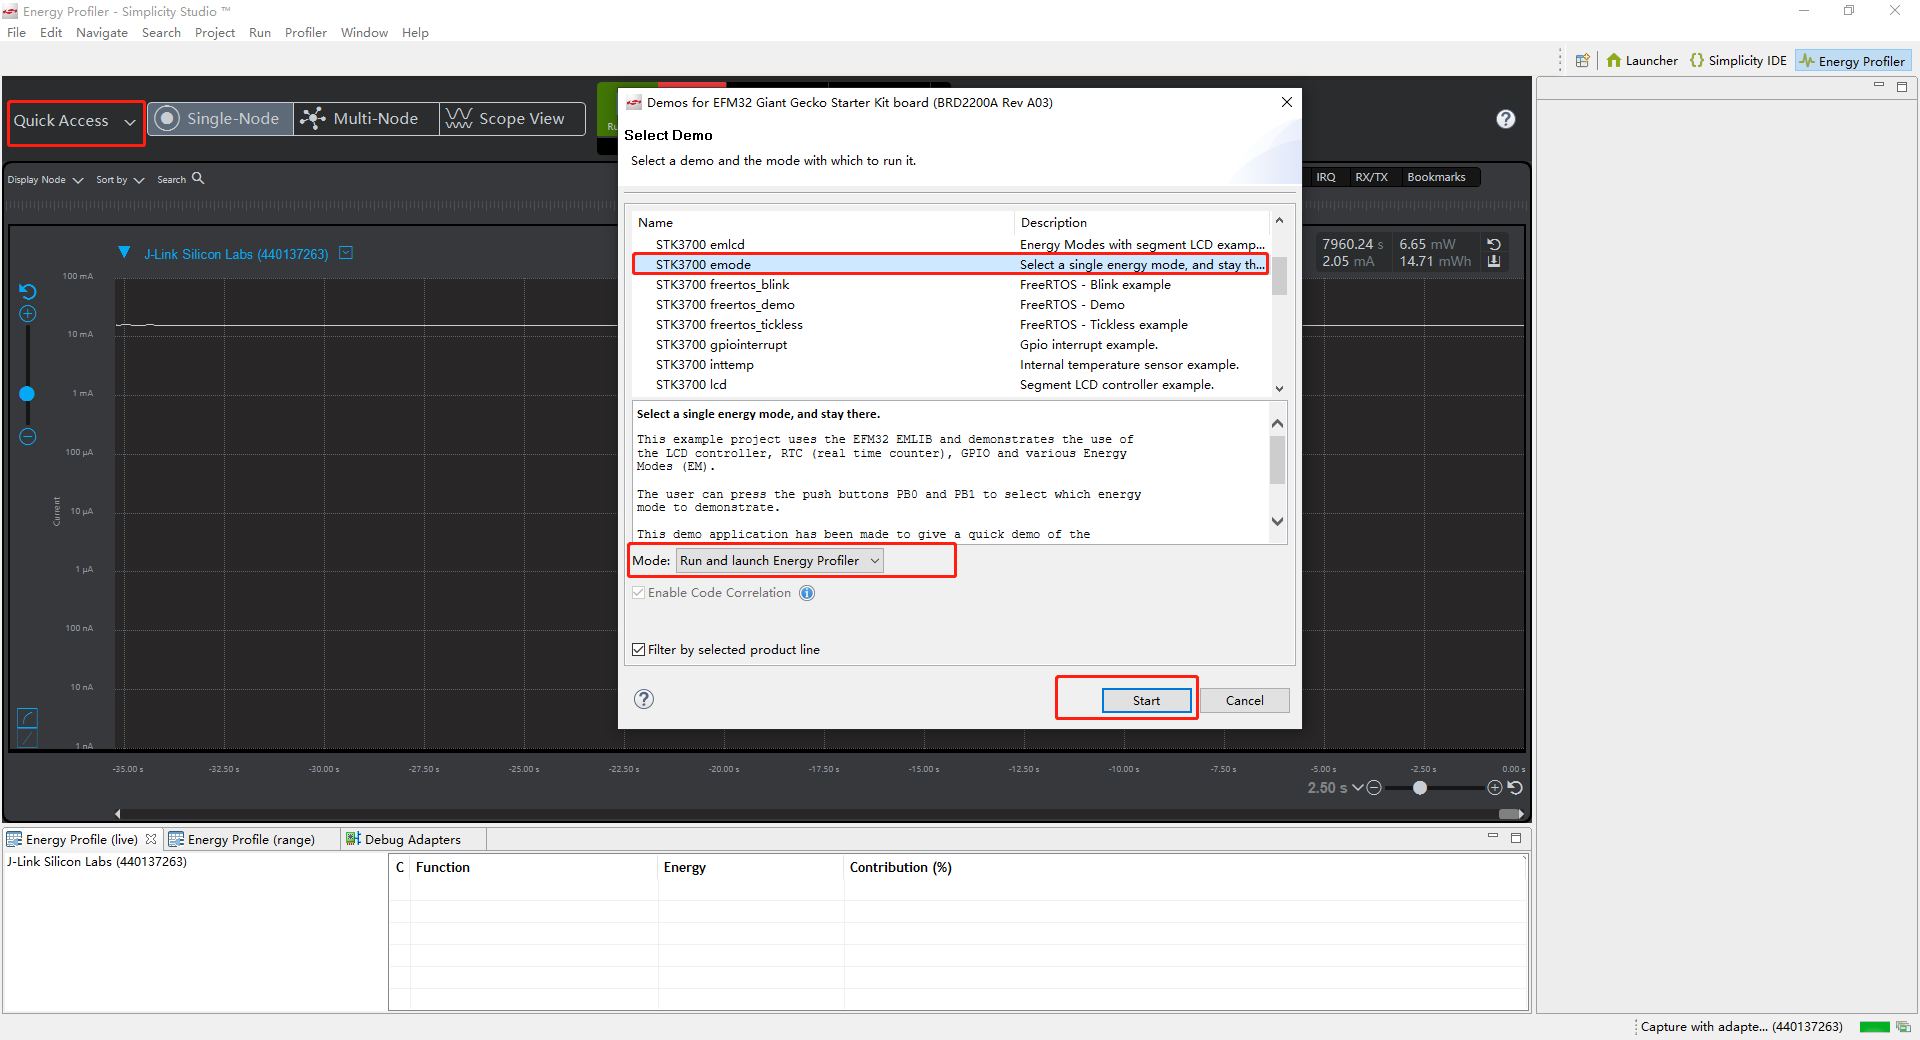Select the STK3700 freertos_blink demo
The width and height of the screenshot is (1920, 1040).
pos(950,285)
